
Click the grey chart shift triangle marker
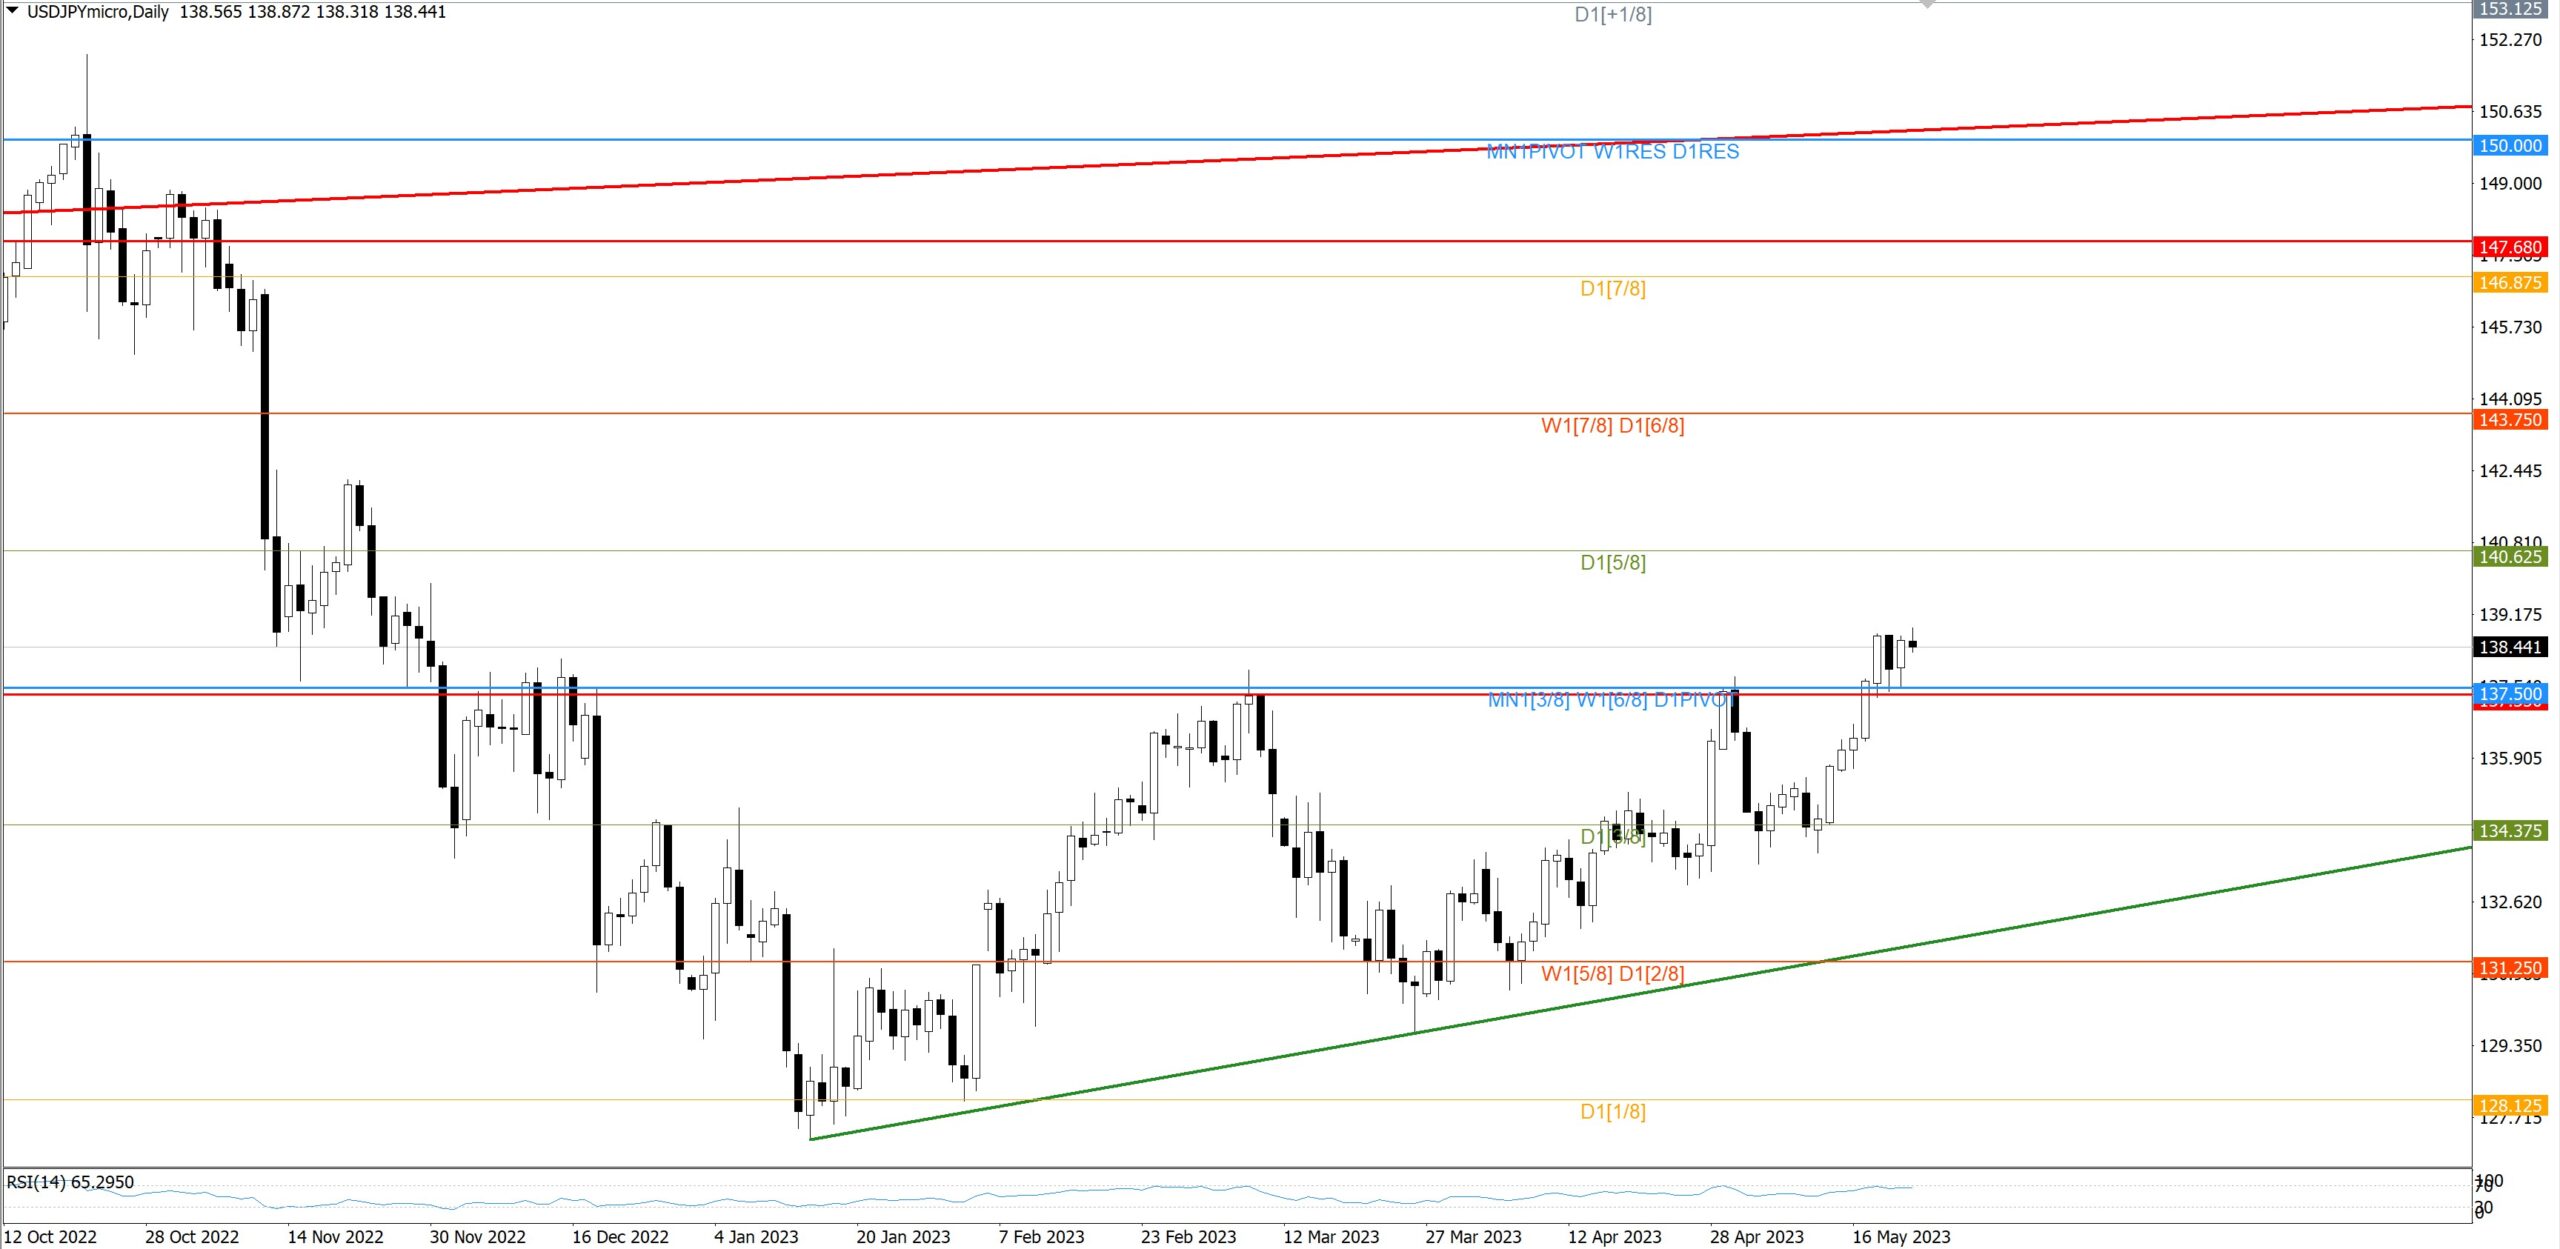pyautogui.click(x=1927, y=4)
